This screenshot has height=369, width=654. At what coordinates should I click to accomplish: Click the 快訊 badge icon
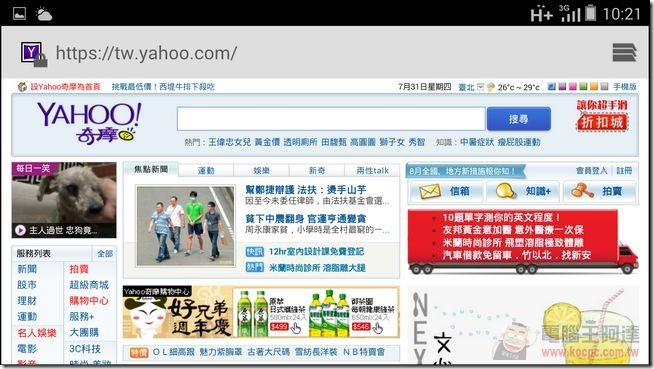point(254,251)
